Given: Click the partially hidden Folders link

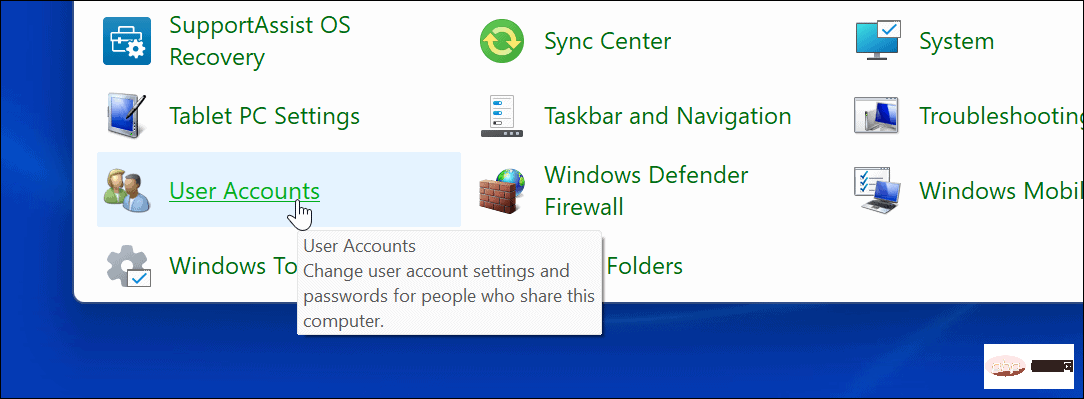Looking at the screenshot, I should coord(644,266).
